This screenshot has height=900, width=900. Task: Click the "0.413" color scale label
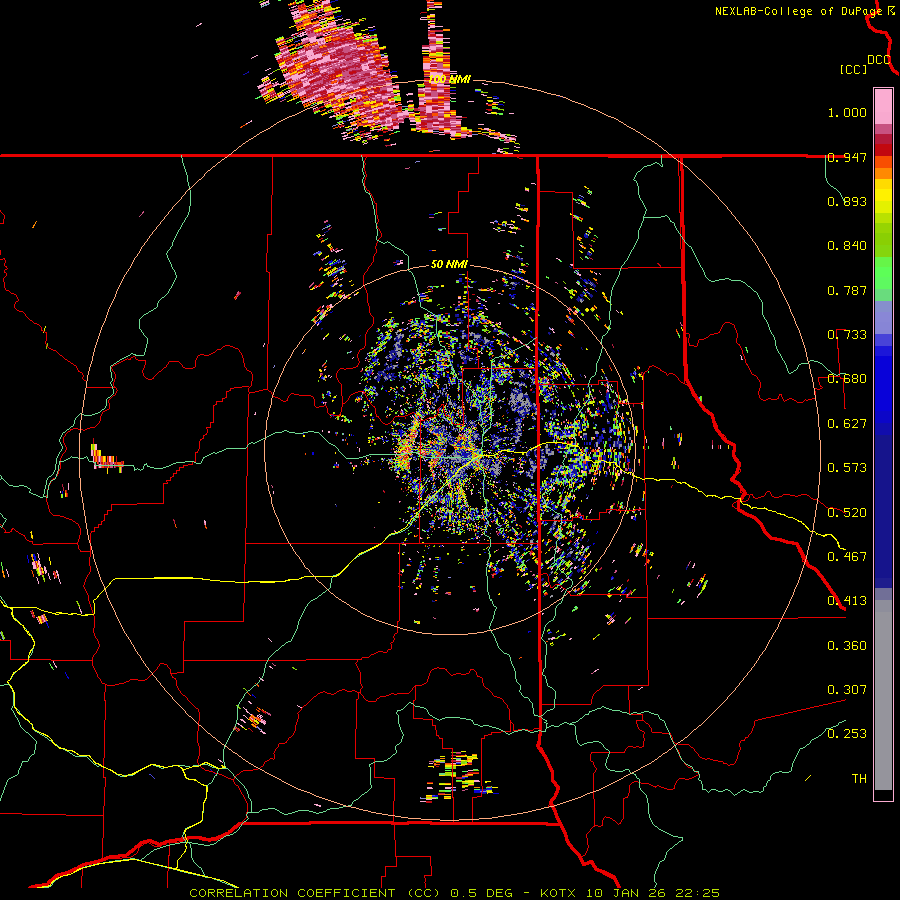[847, 601]
